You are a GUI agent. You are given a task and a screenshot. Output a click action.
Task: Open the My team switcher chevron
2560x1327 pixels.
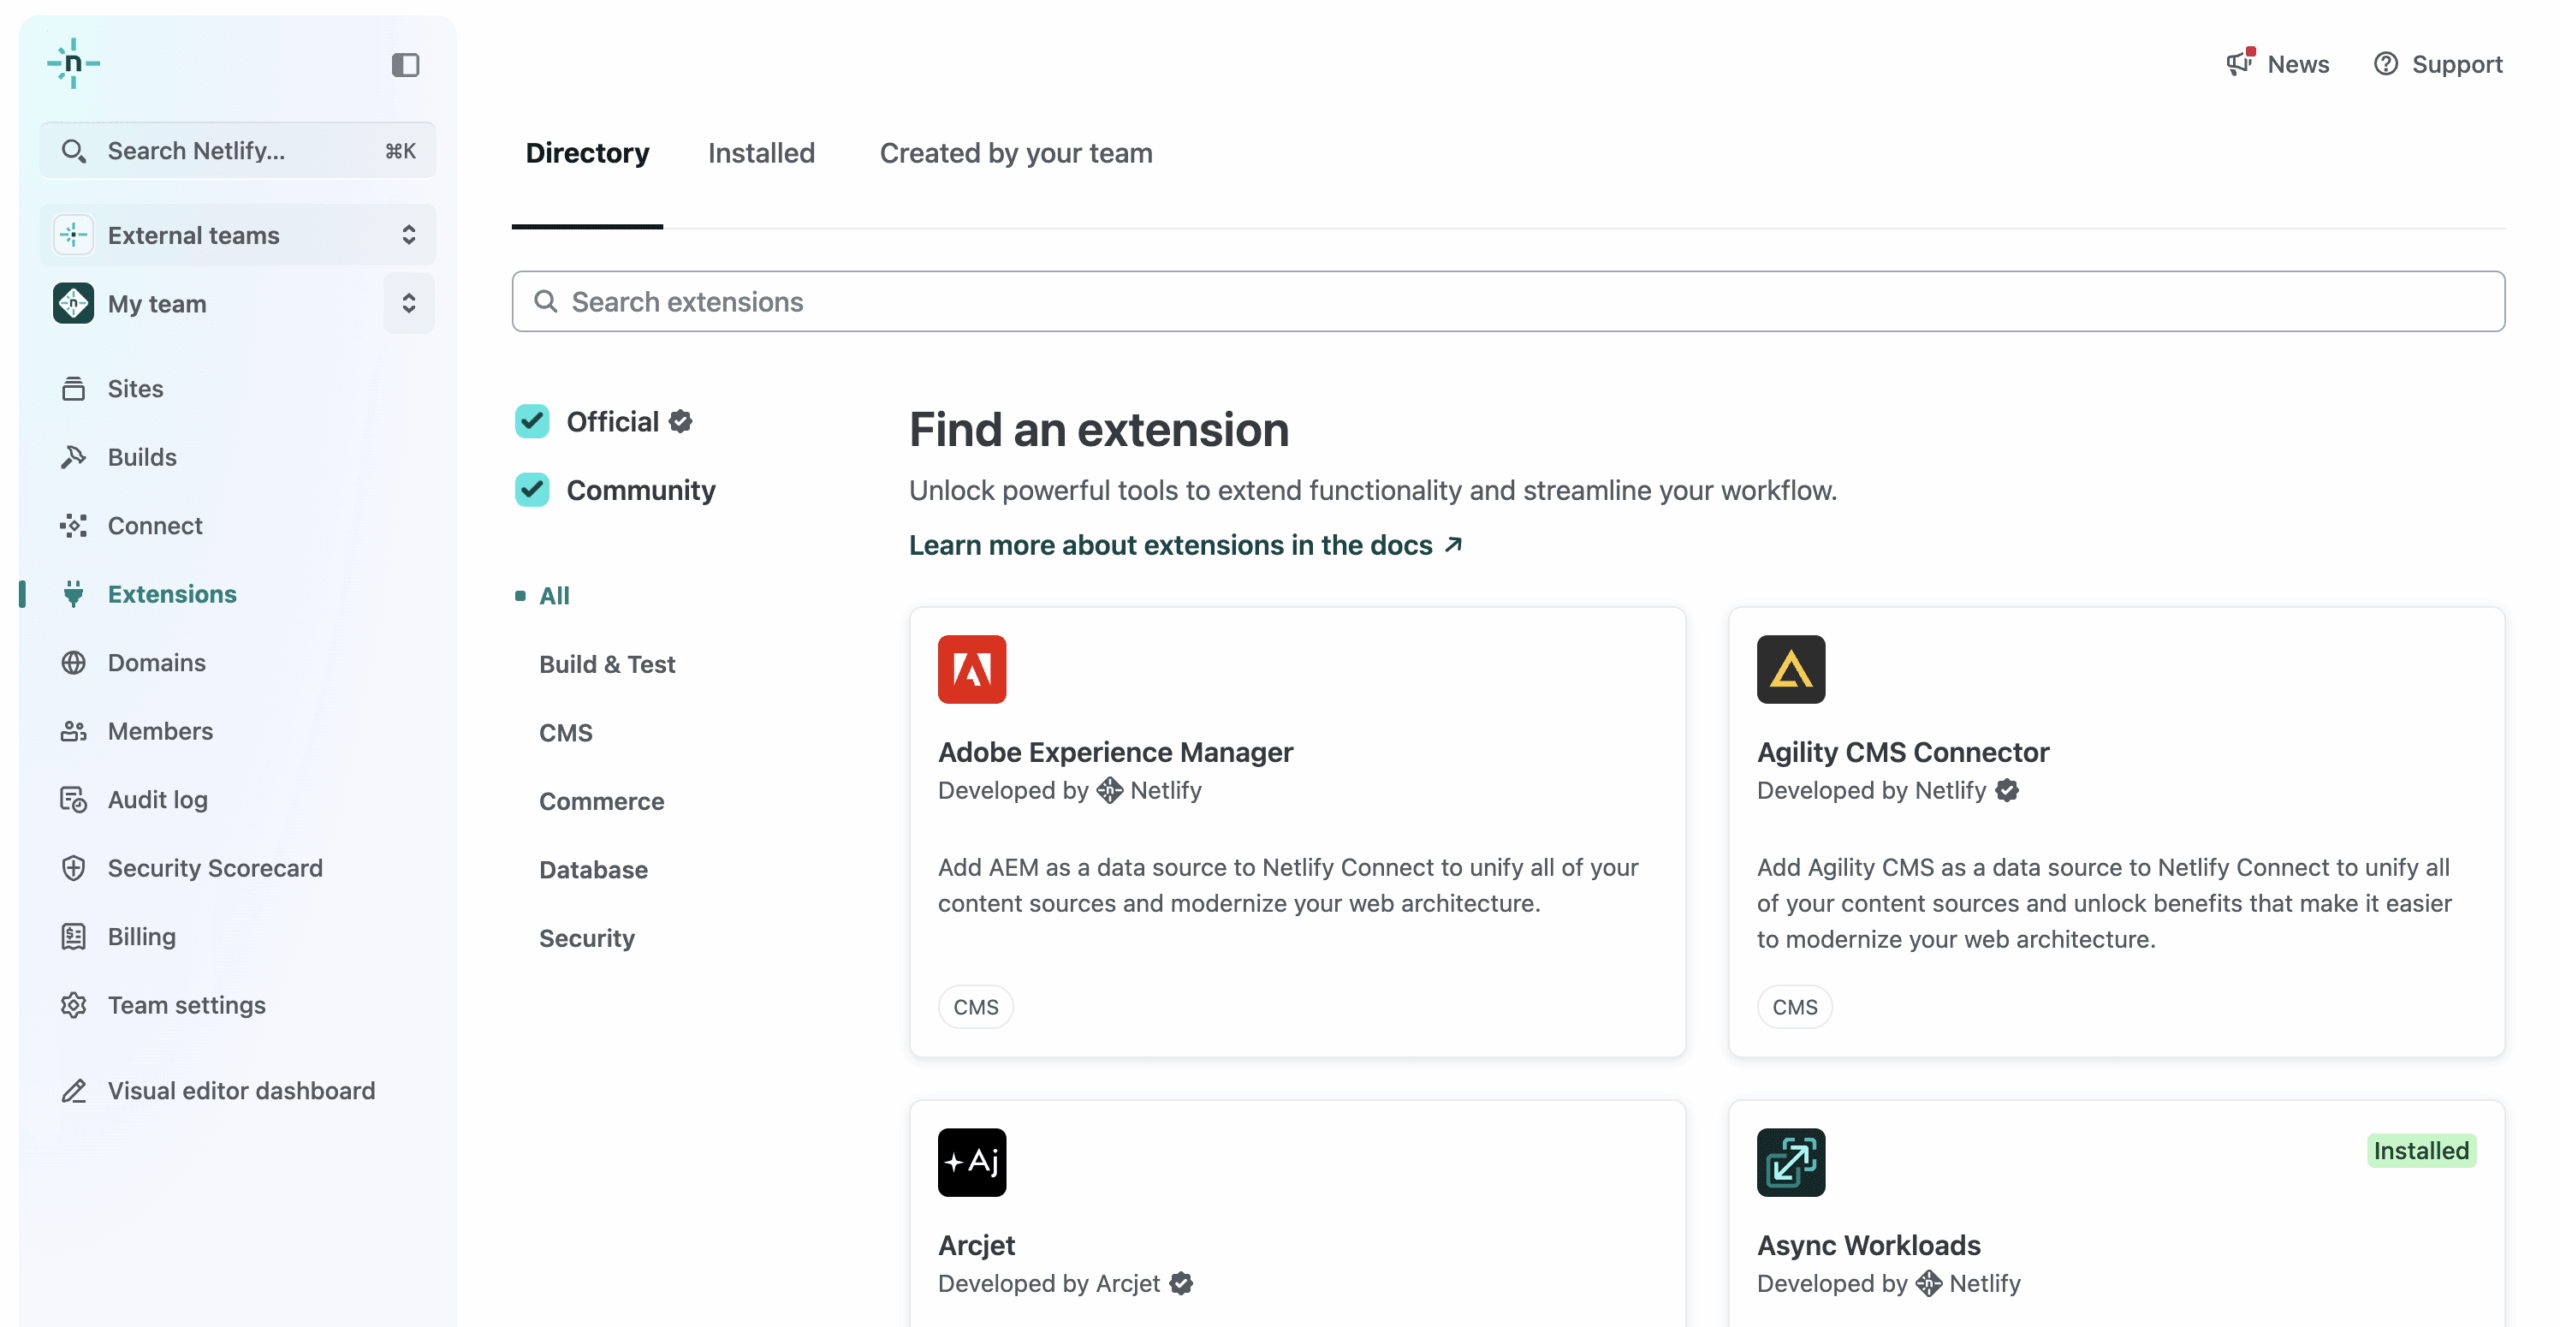pos(409,303)
